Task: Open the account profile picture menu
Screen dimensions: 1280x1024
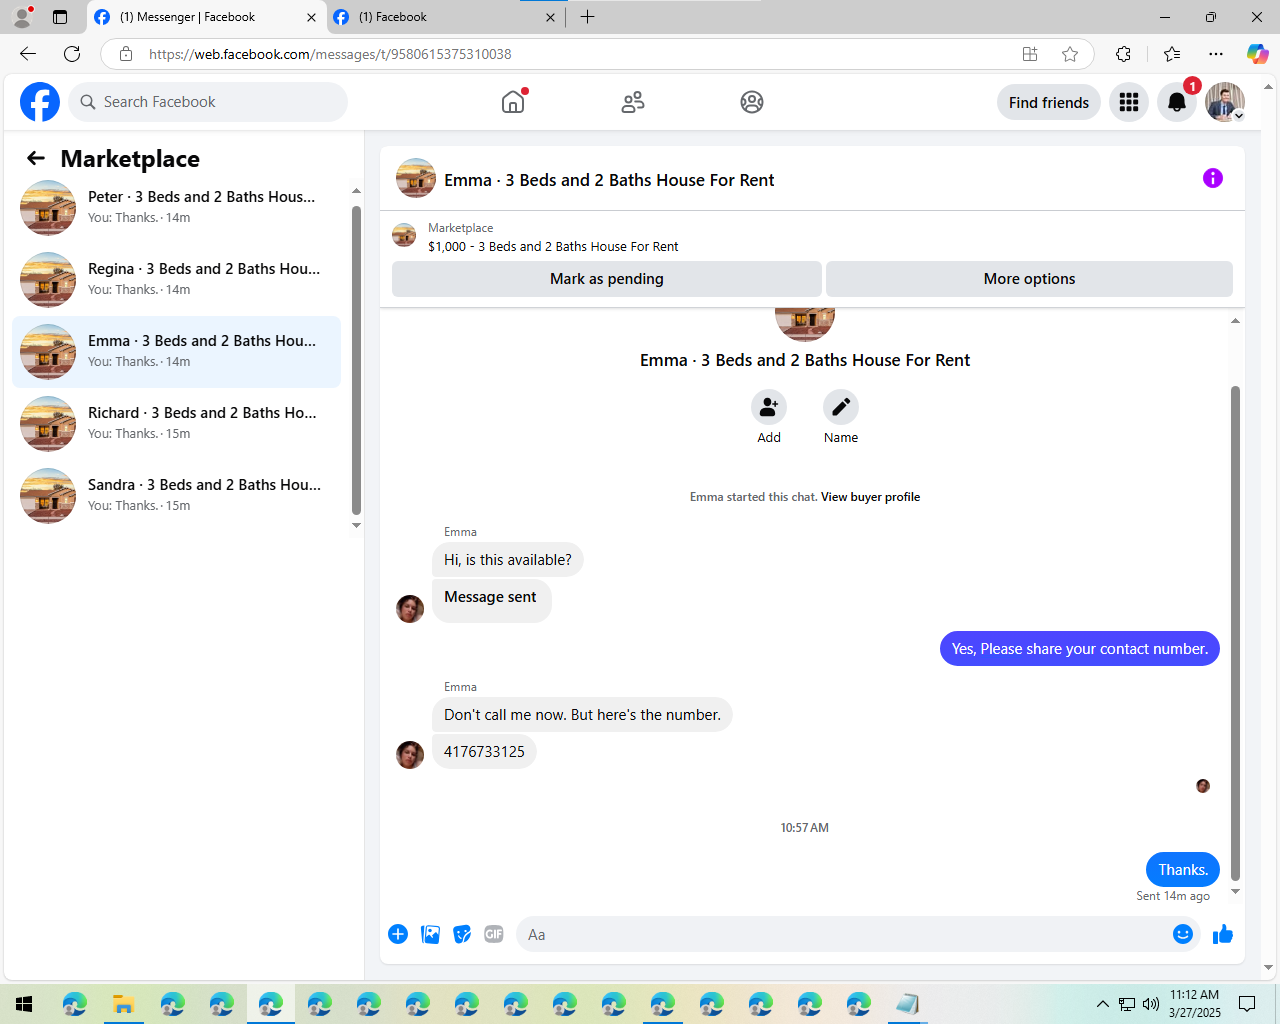Action: [1225, 102]
